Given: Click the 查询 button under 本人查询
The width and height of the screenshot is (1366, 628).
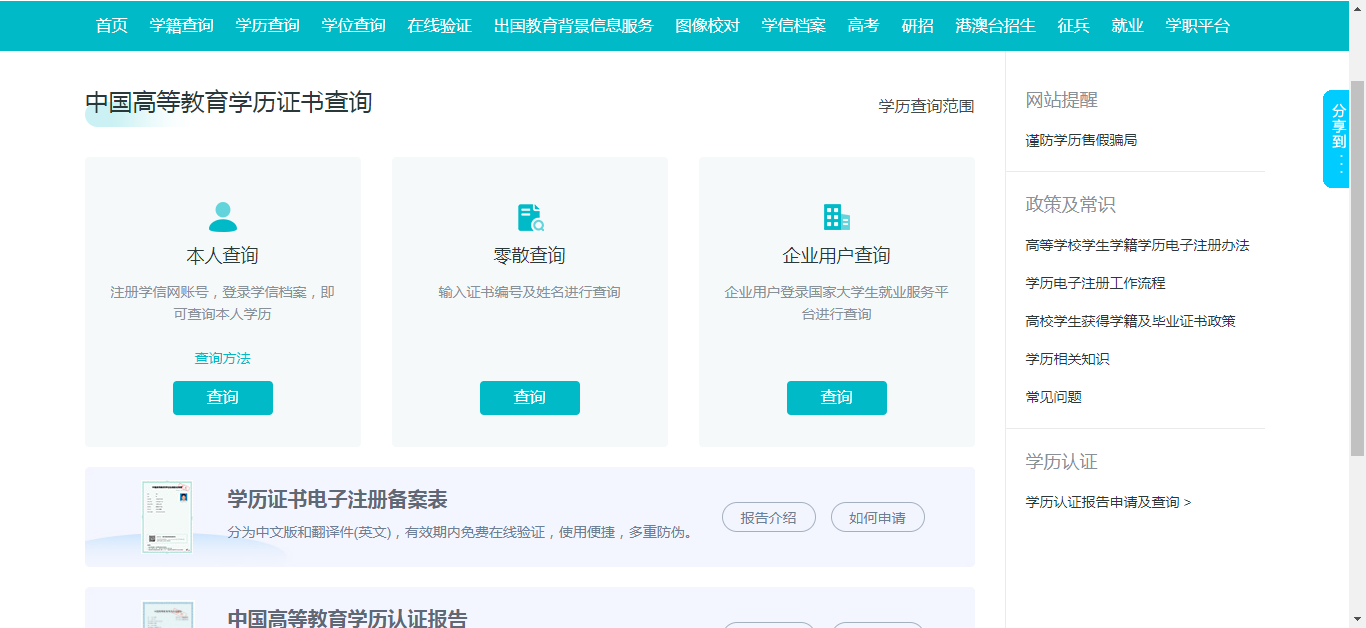Looking at the screenshot, I should pyautogui.click(x=222, y=397).
